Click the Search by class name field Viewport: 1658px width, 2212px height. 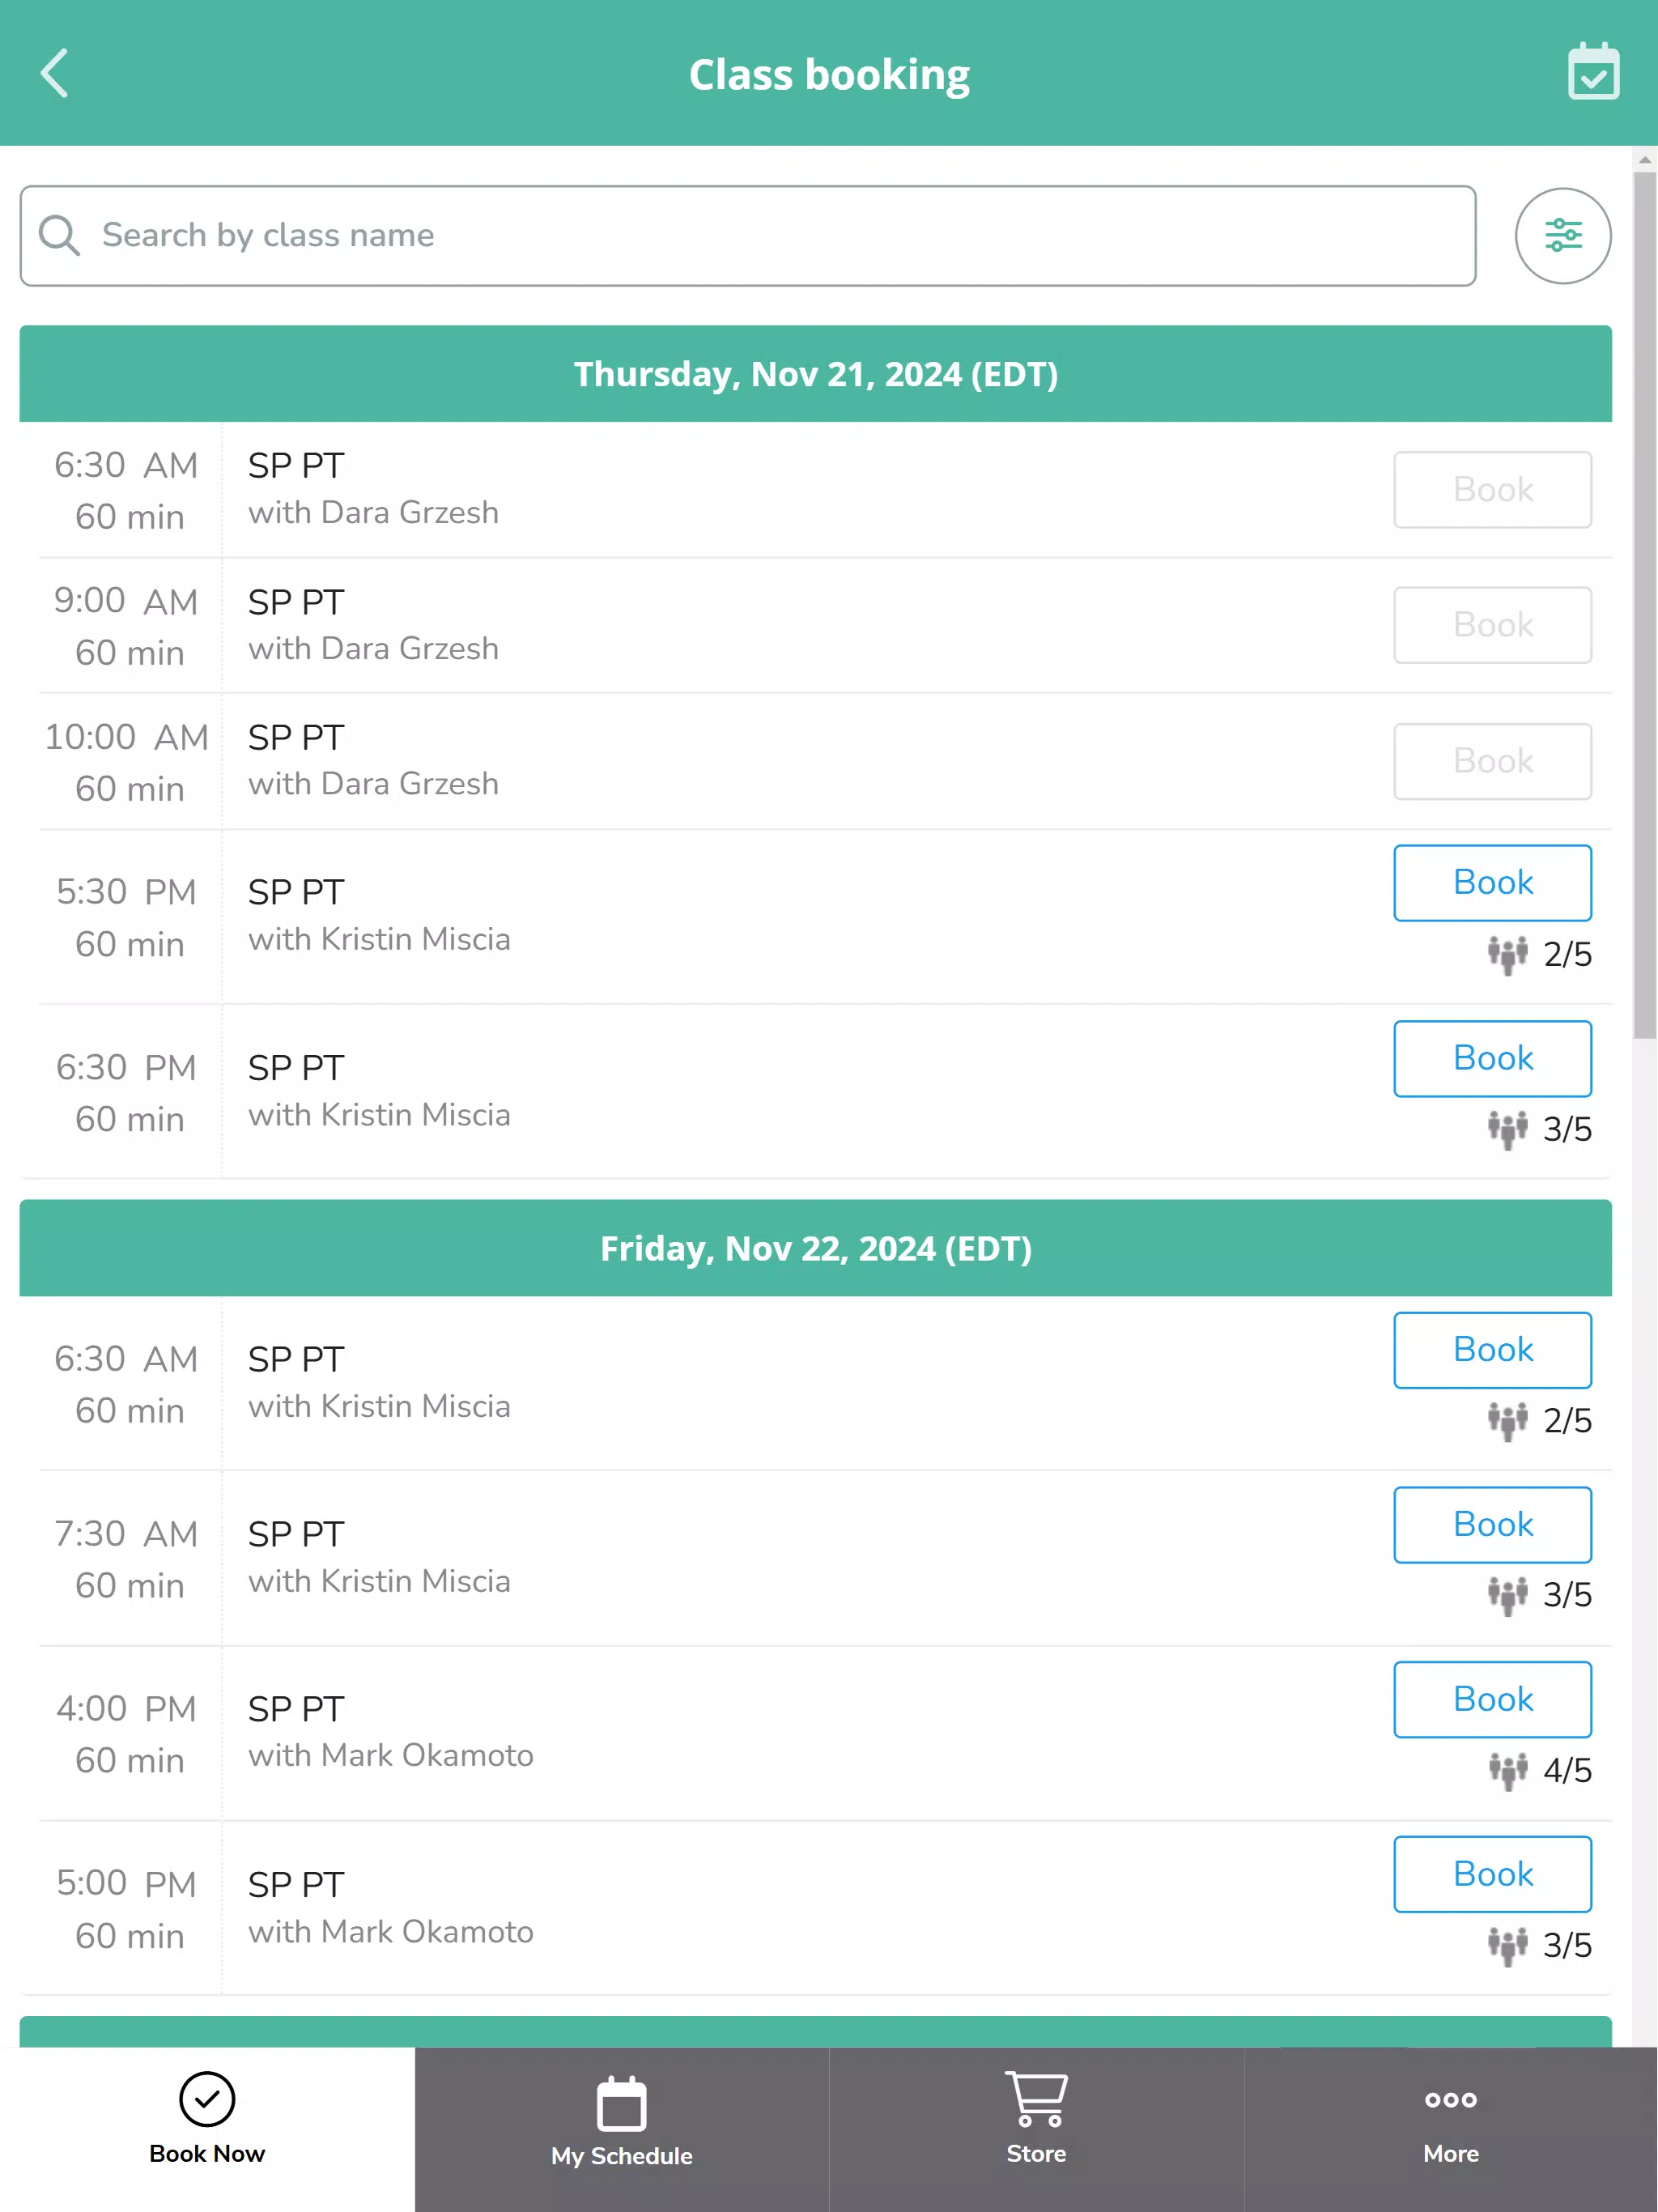pyautogui.click(x=748, y=236)
